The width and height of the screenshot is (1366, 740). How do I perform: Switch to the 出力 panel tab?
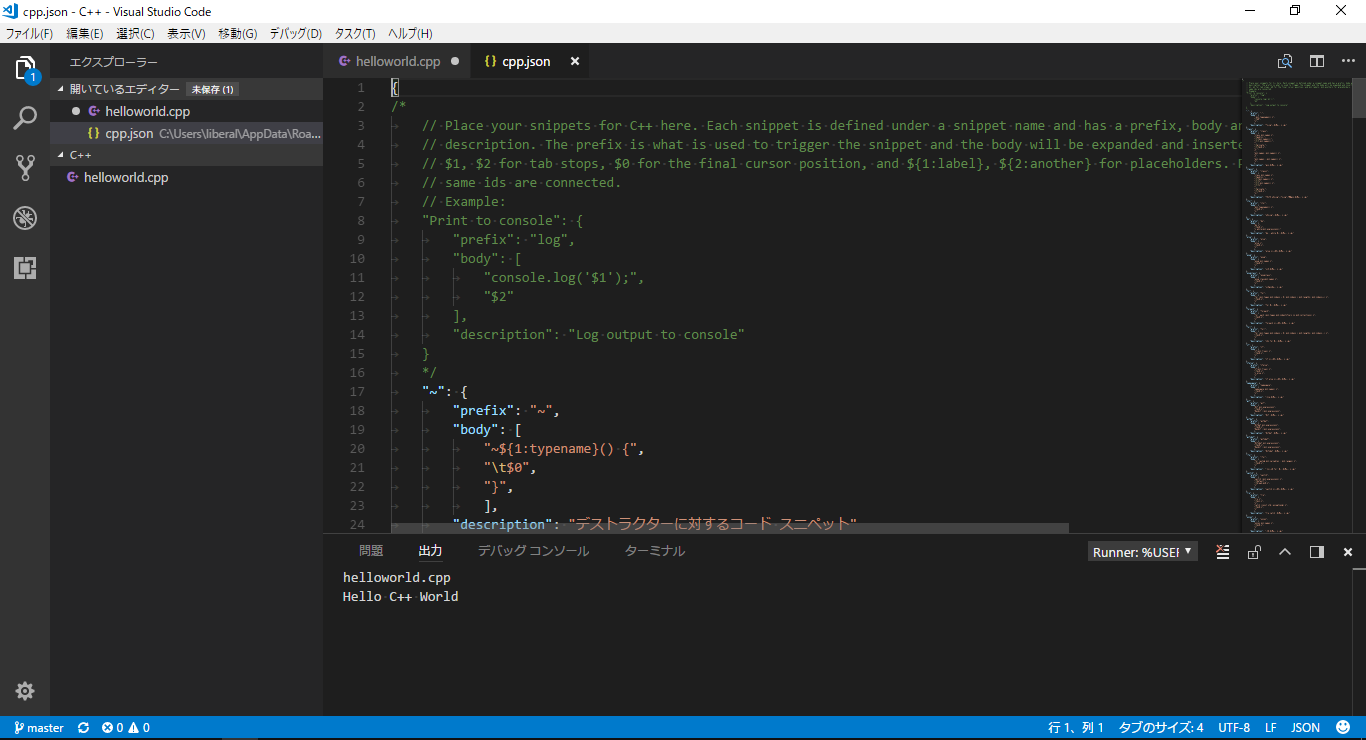click(x=430, y=551)
